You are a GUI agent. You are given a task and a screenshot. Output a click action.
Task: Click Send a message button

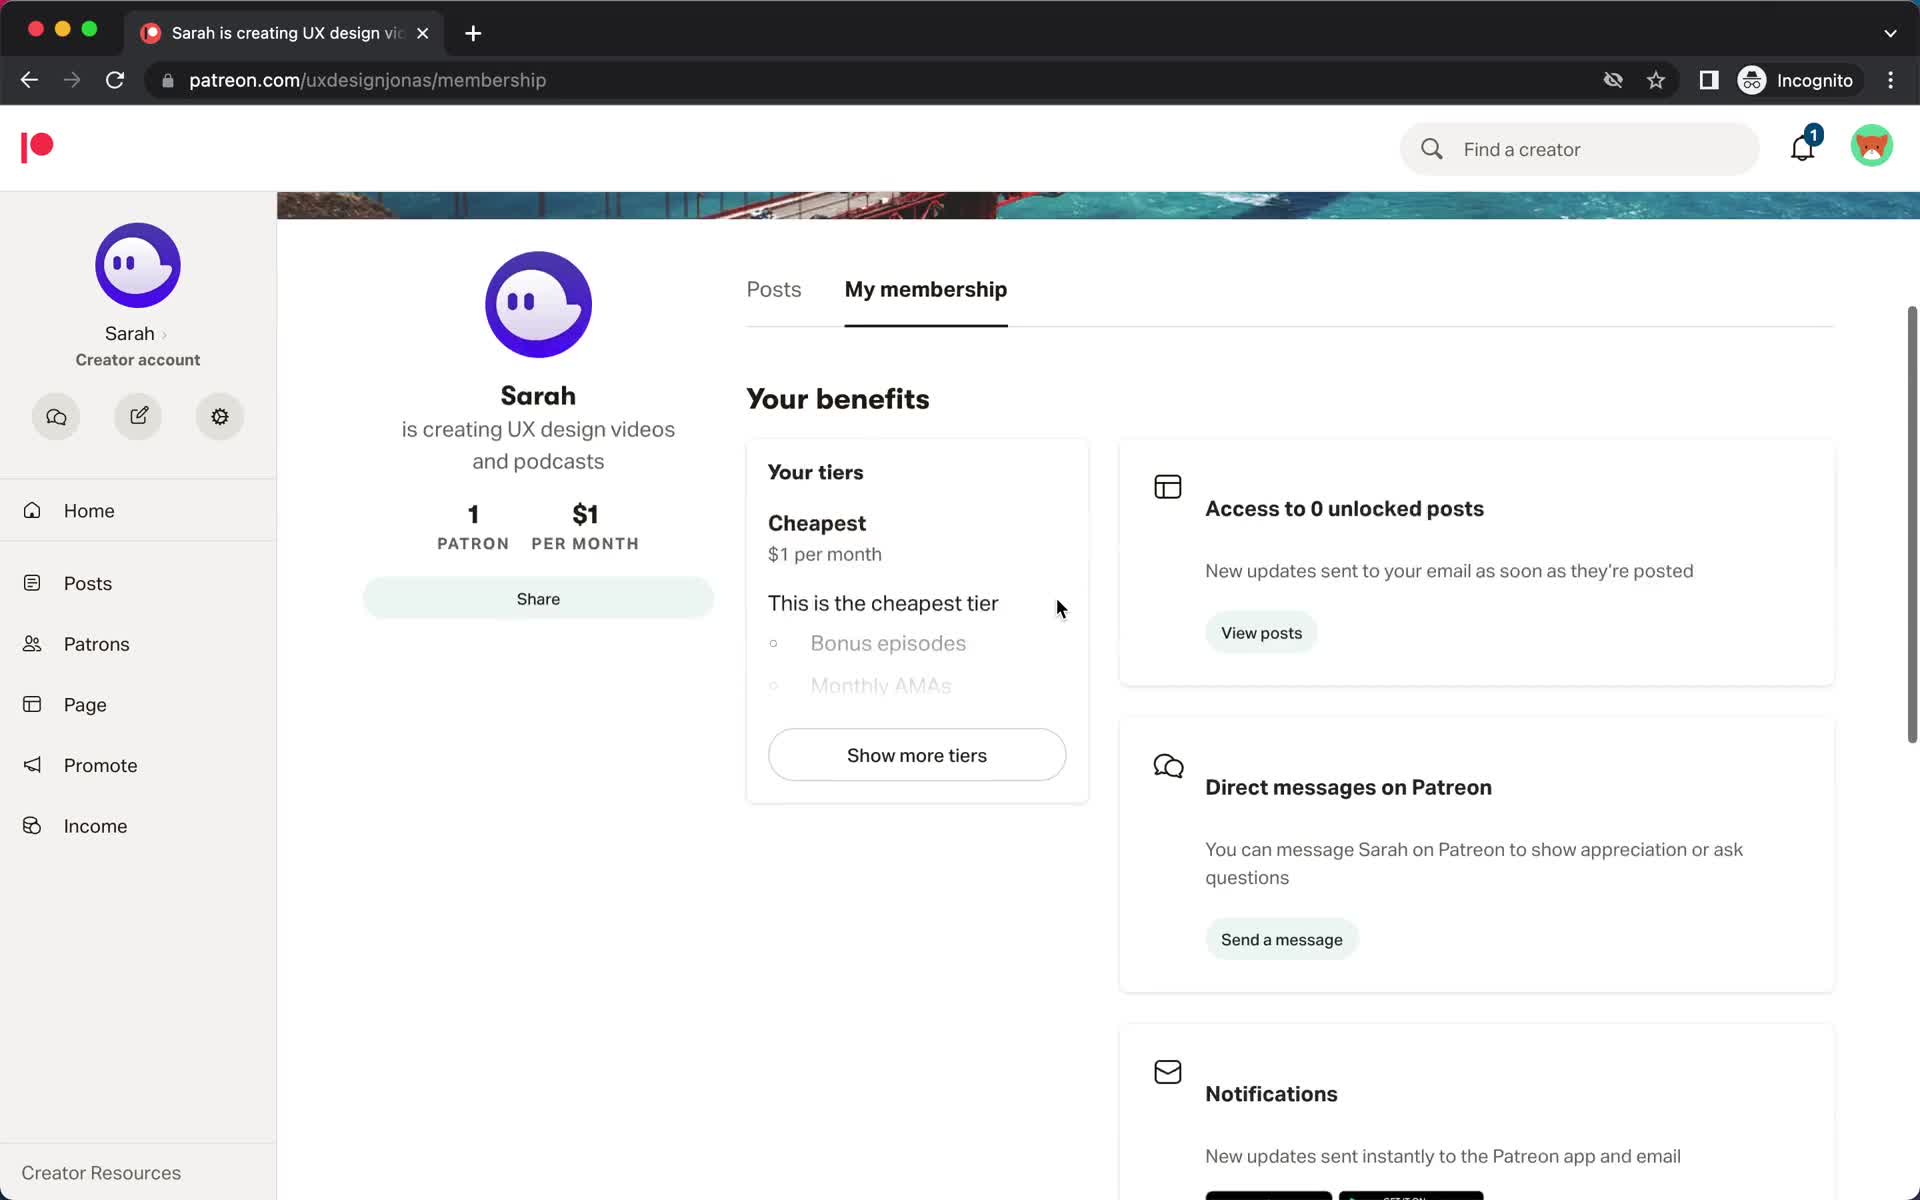click(1280, 939)
